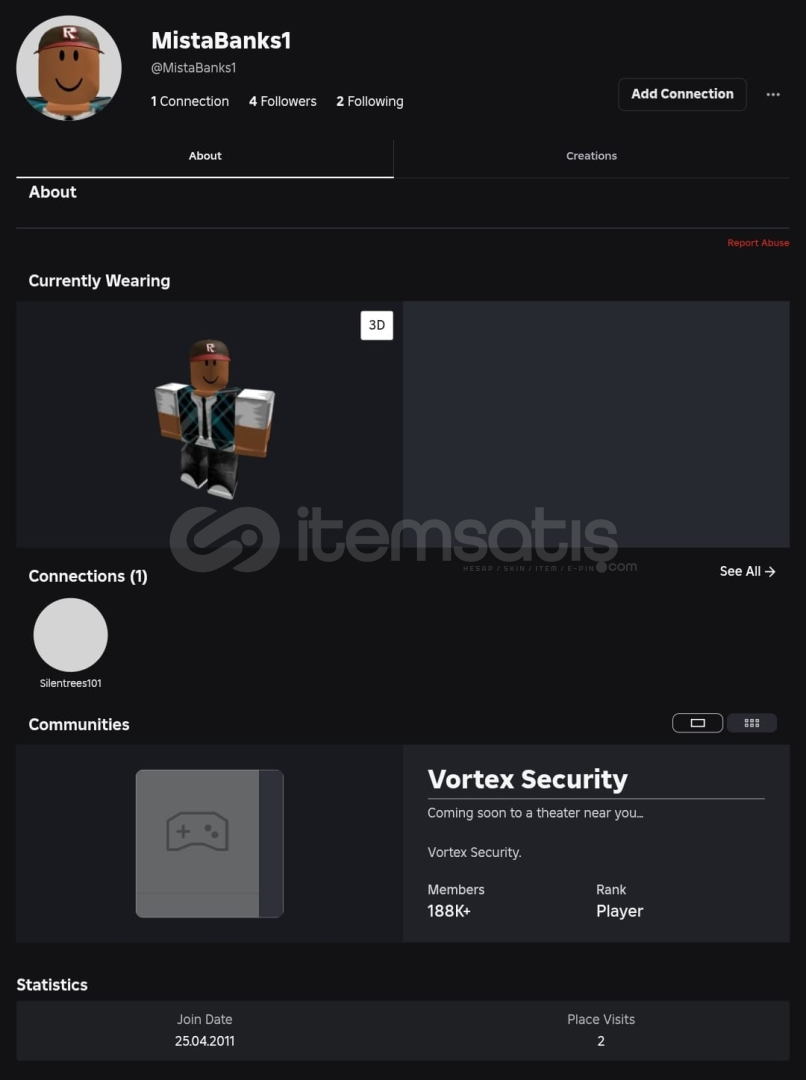Select the About tab
This screenshot has height=1080, width=806.
click(x=205, y=156)
